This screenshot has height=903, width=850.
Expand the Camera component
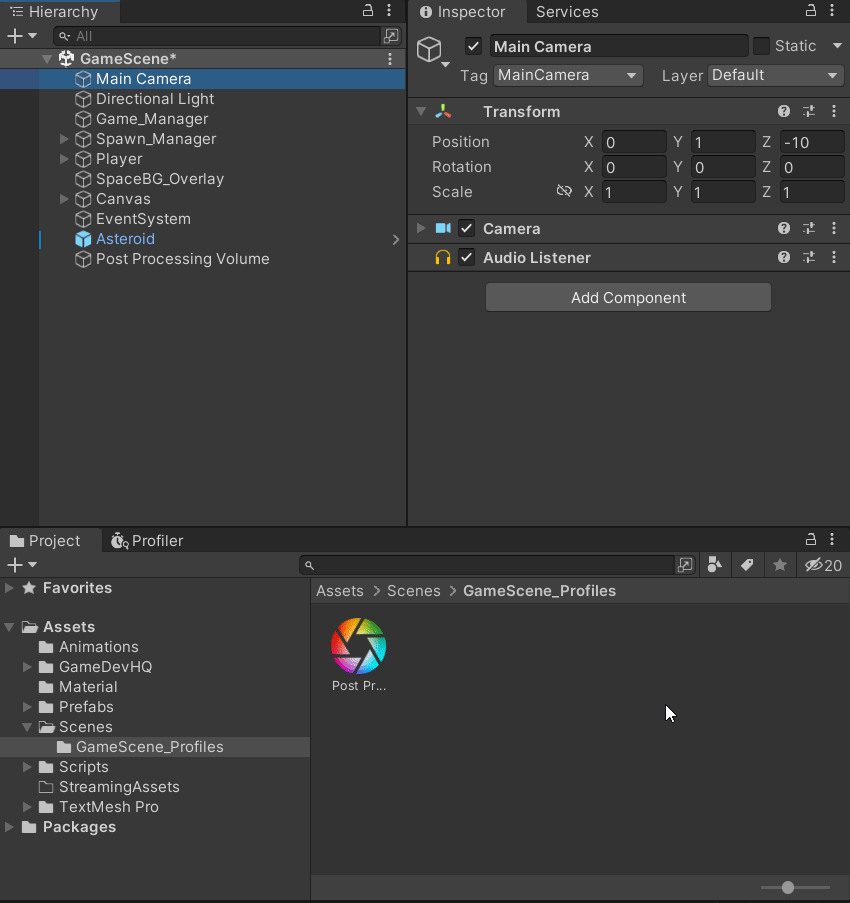(x=421, y=229)
